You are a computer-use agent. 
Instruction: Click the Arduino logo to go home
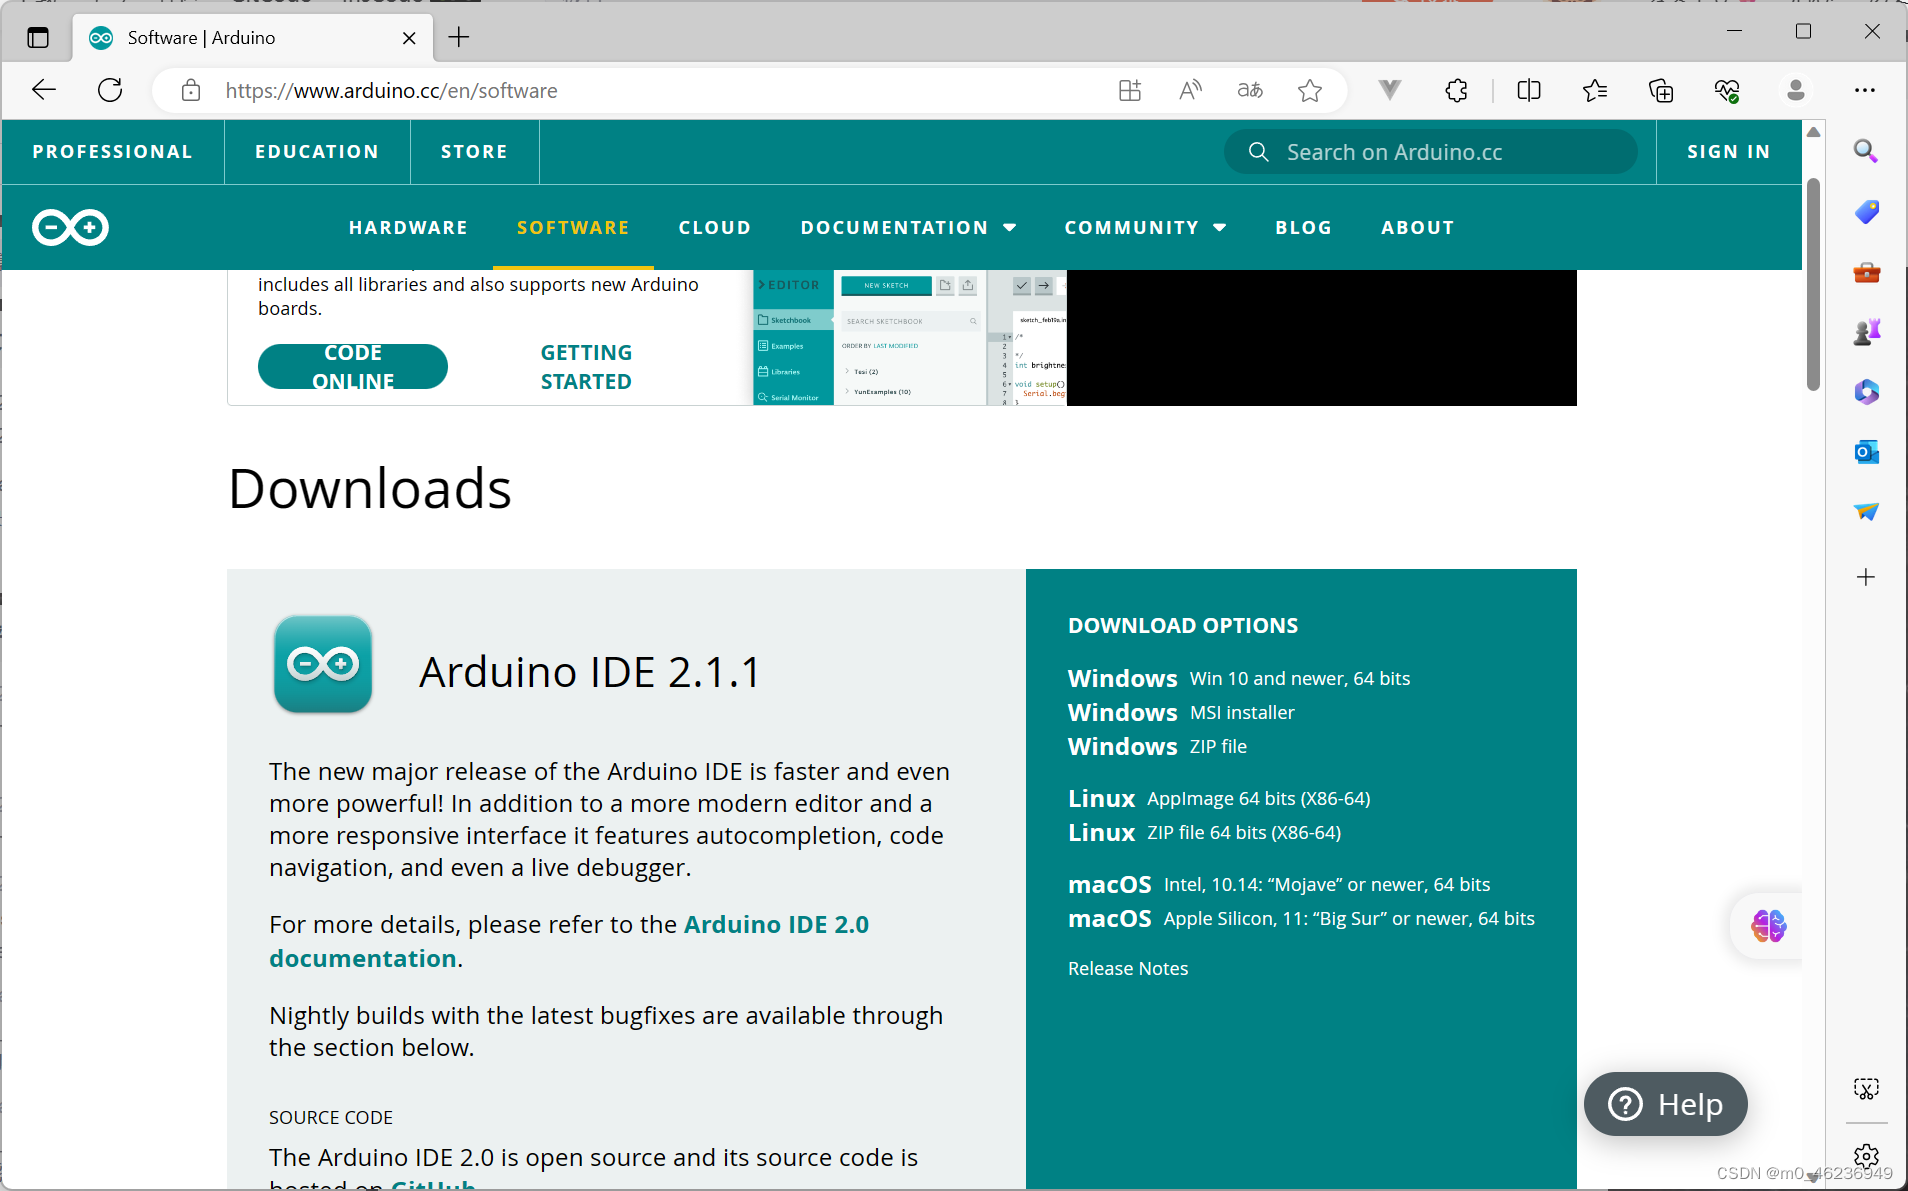[x=70, y=227]
